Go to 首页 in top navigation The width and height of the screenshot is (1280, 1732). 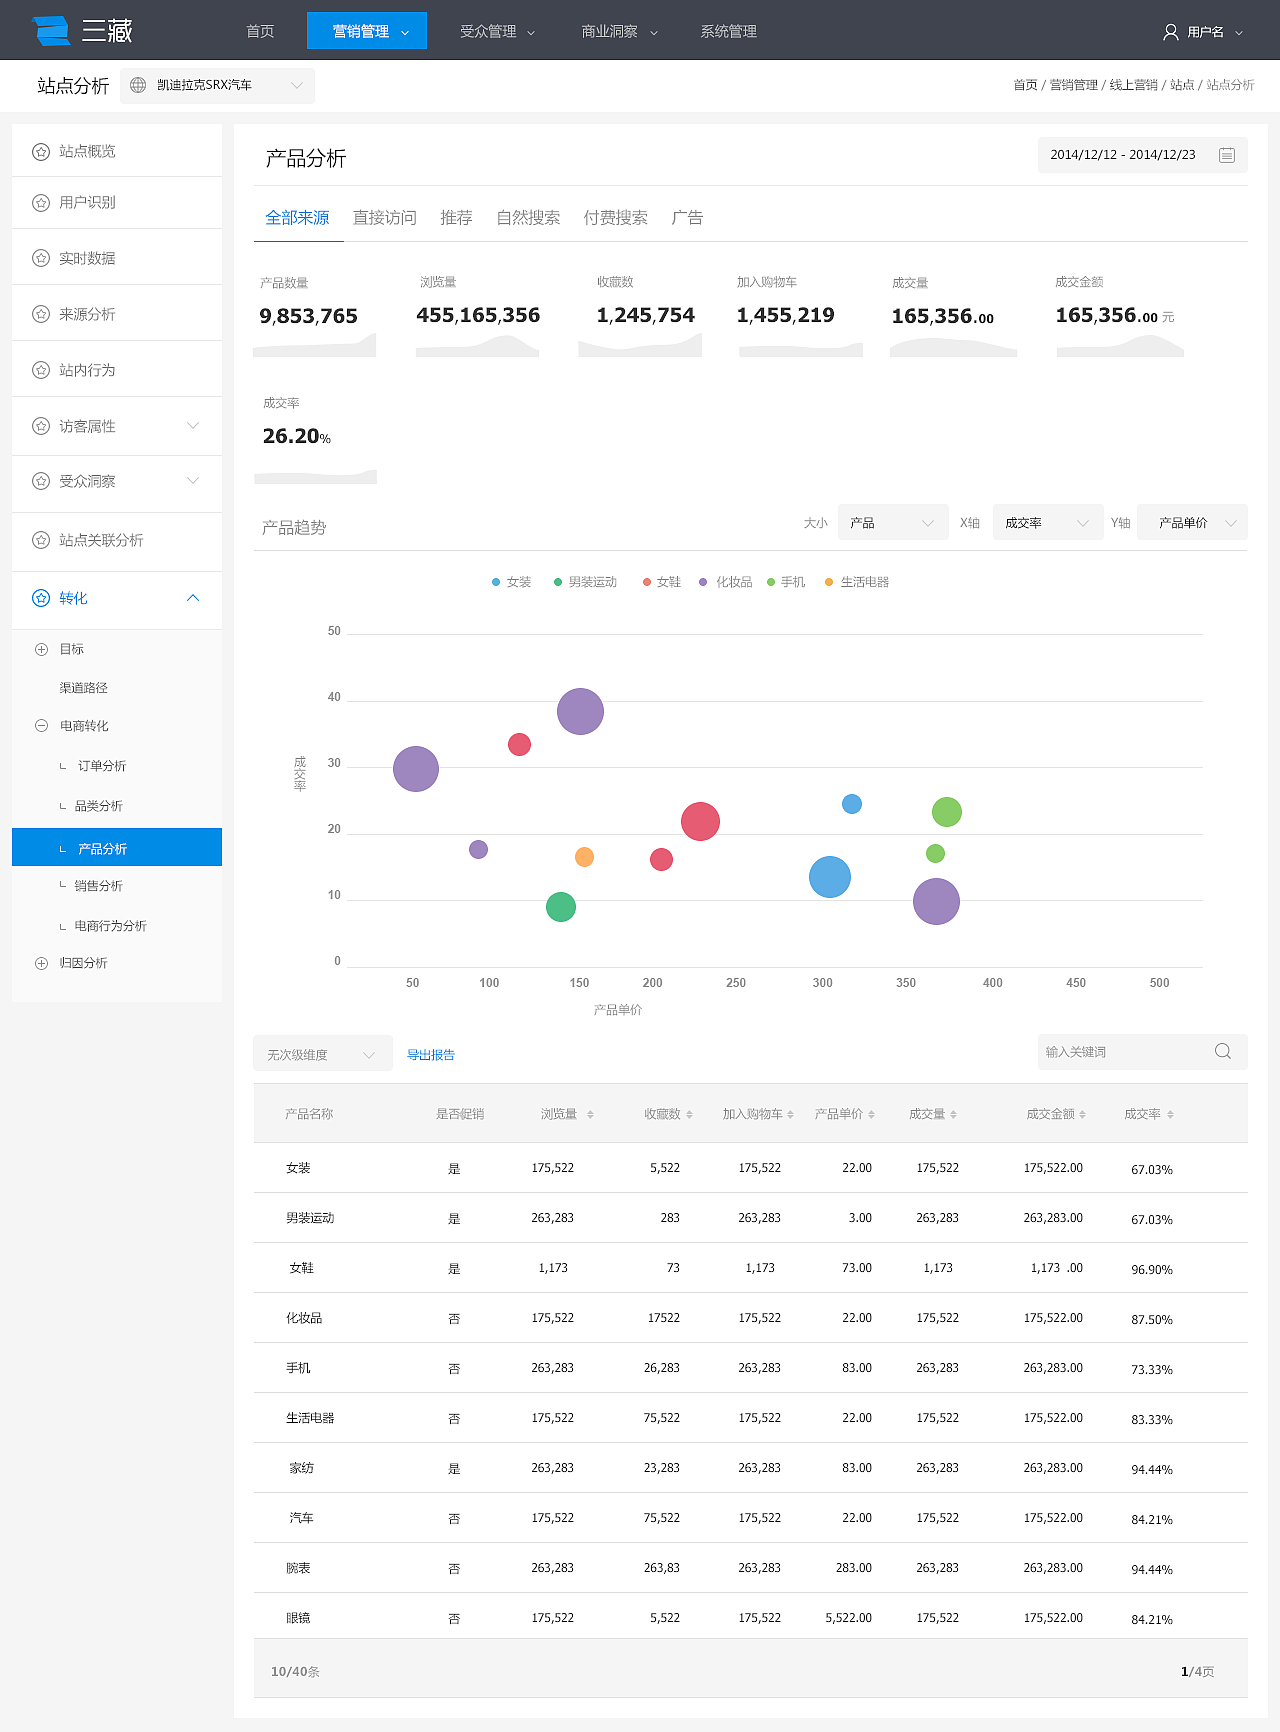(260, 32)
